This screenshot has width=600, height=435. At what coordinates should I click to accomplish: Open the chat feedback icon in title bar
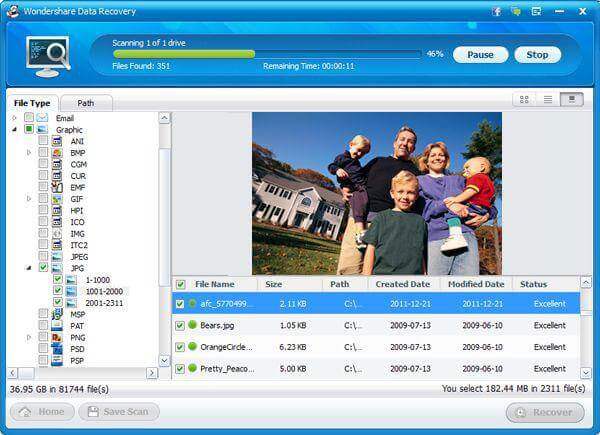coord(516,11)
